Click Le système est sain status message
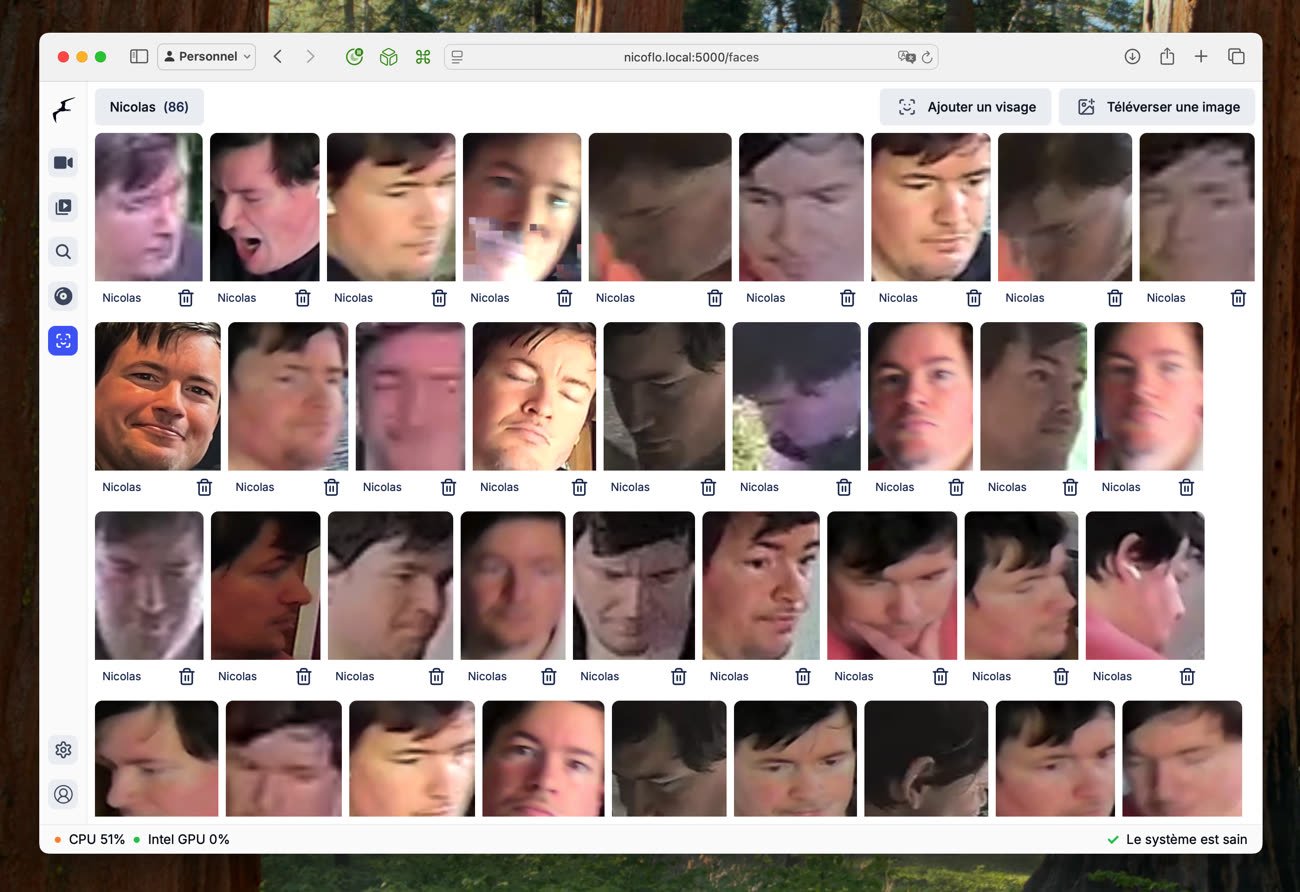The height and width of the screenshot is (892, 1300). point(1177,840)
